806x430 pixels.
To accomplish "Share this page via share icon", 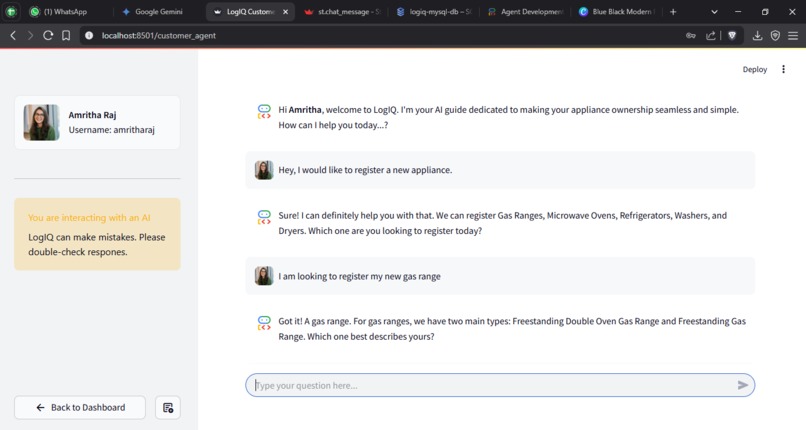I will pyautogui.click(x=710, y=35).
